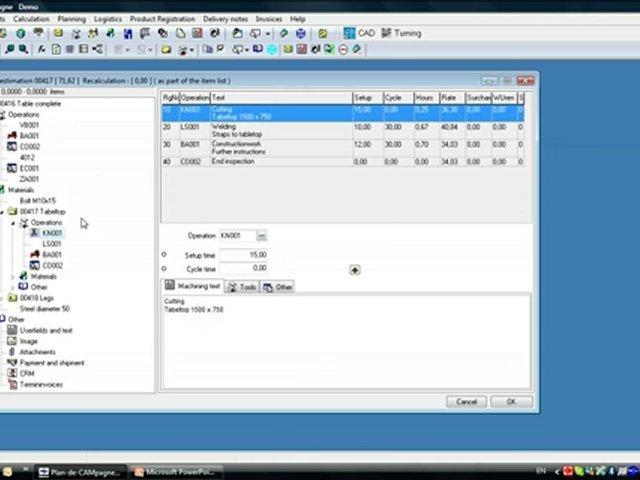
Task: Click the blue sphere icon in top toolbar
Action: tap(300, 33)
